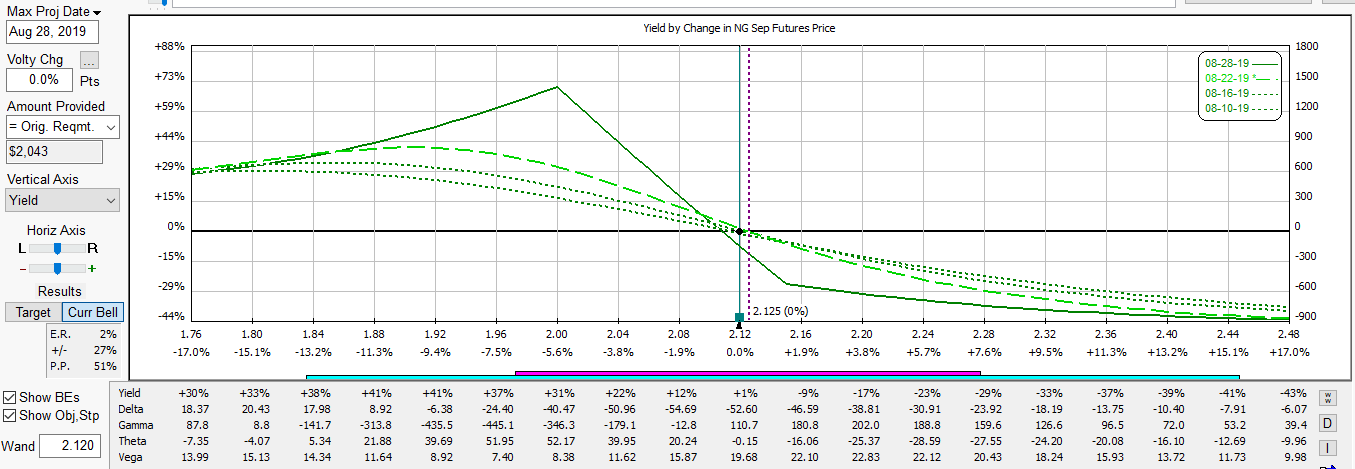
Task: Select the 08-28-19 legend line entry
Action: point(1241,63)
